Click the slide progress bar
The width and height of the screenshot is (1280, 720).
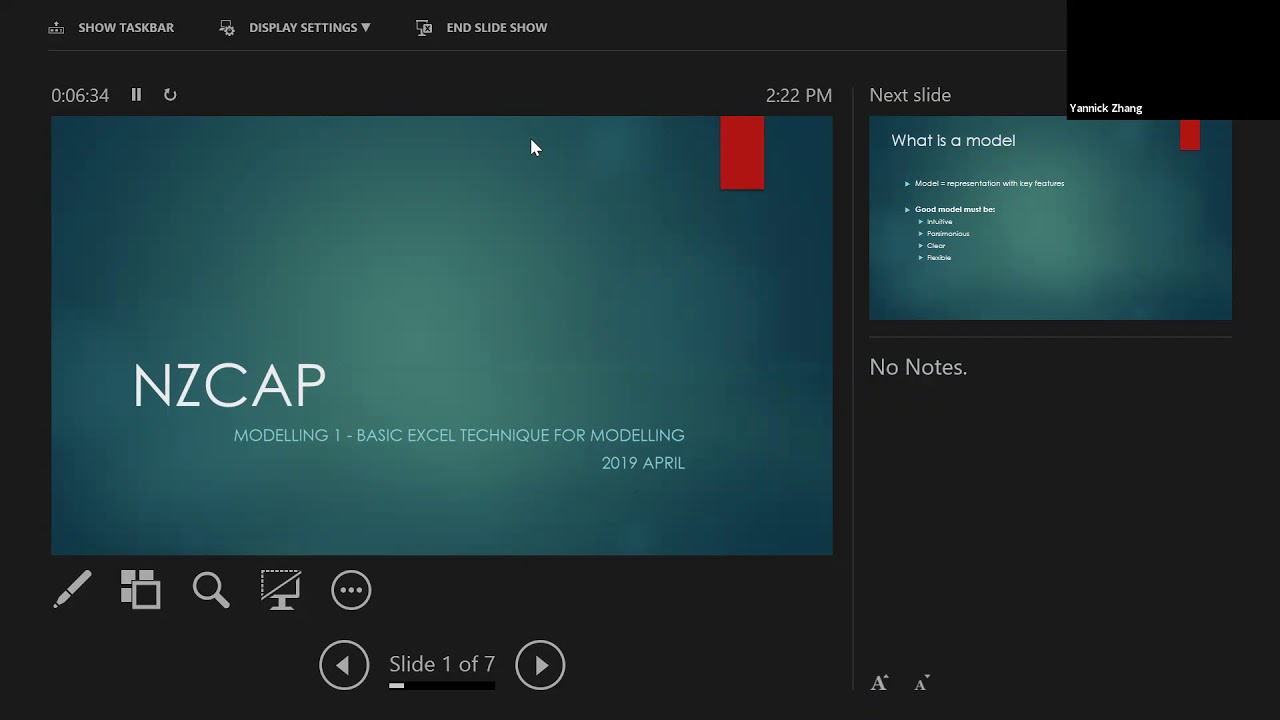[442, 686]
